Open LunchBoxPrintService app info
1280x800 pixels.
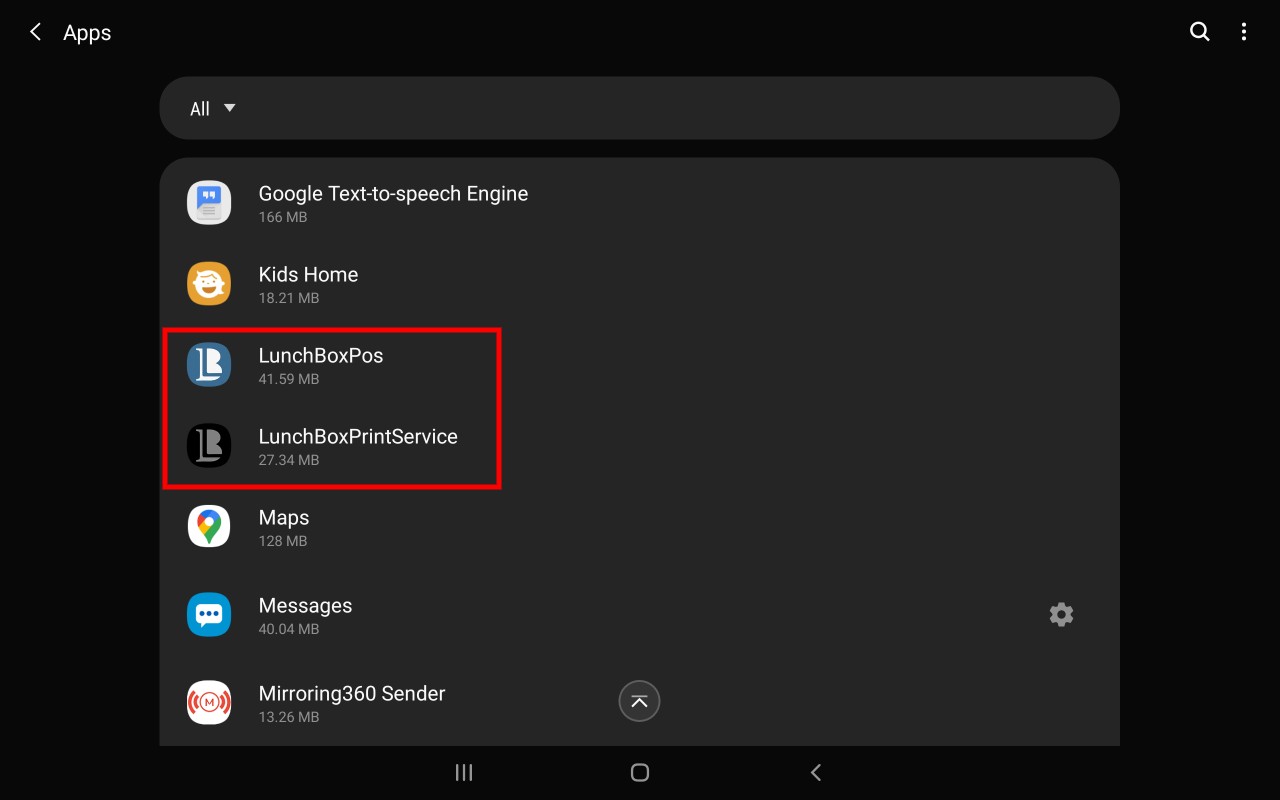coord(639,446)
